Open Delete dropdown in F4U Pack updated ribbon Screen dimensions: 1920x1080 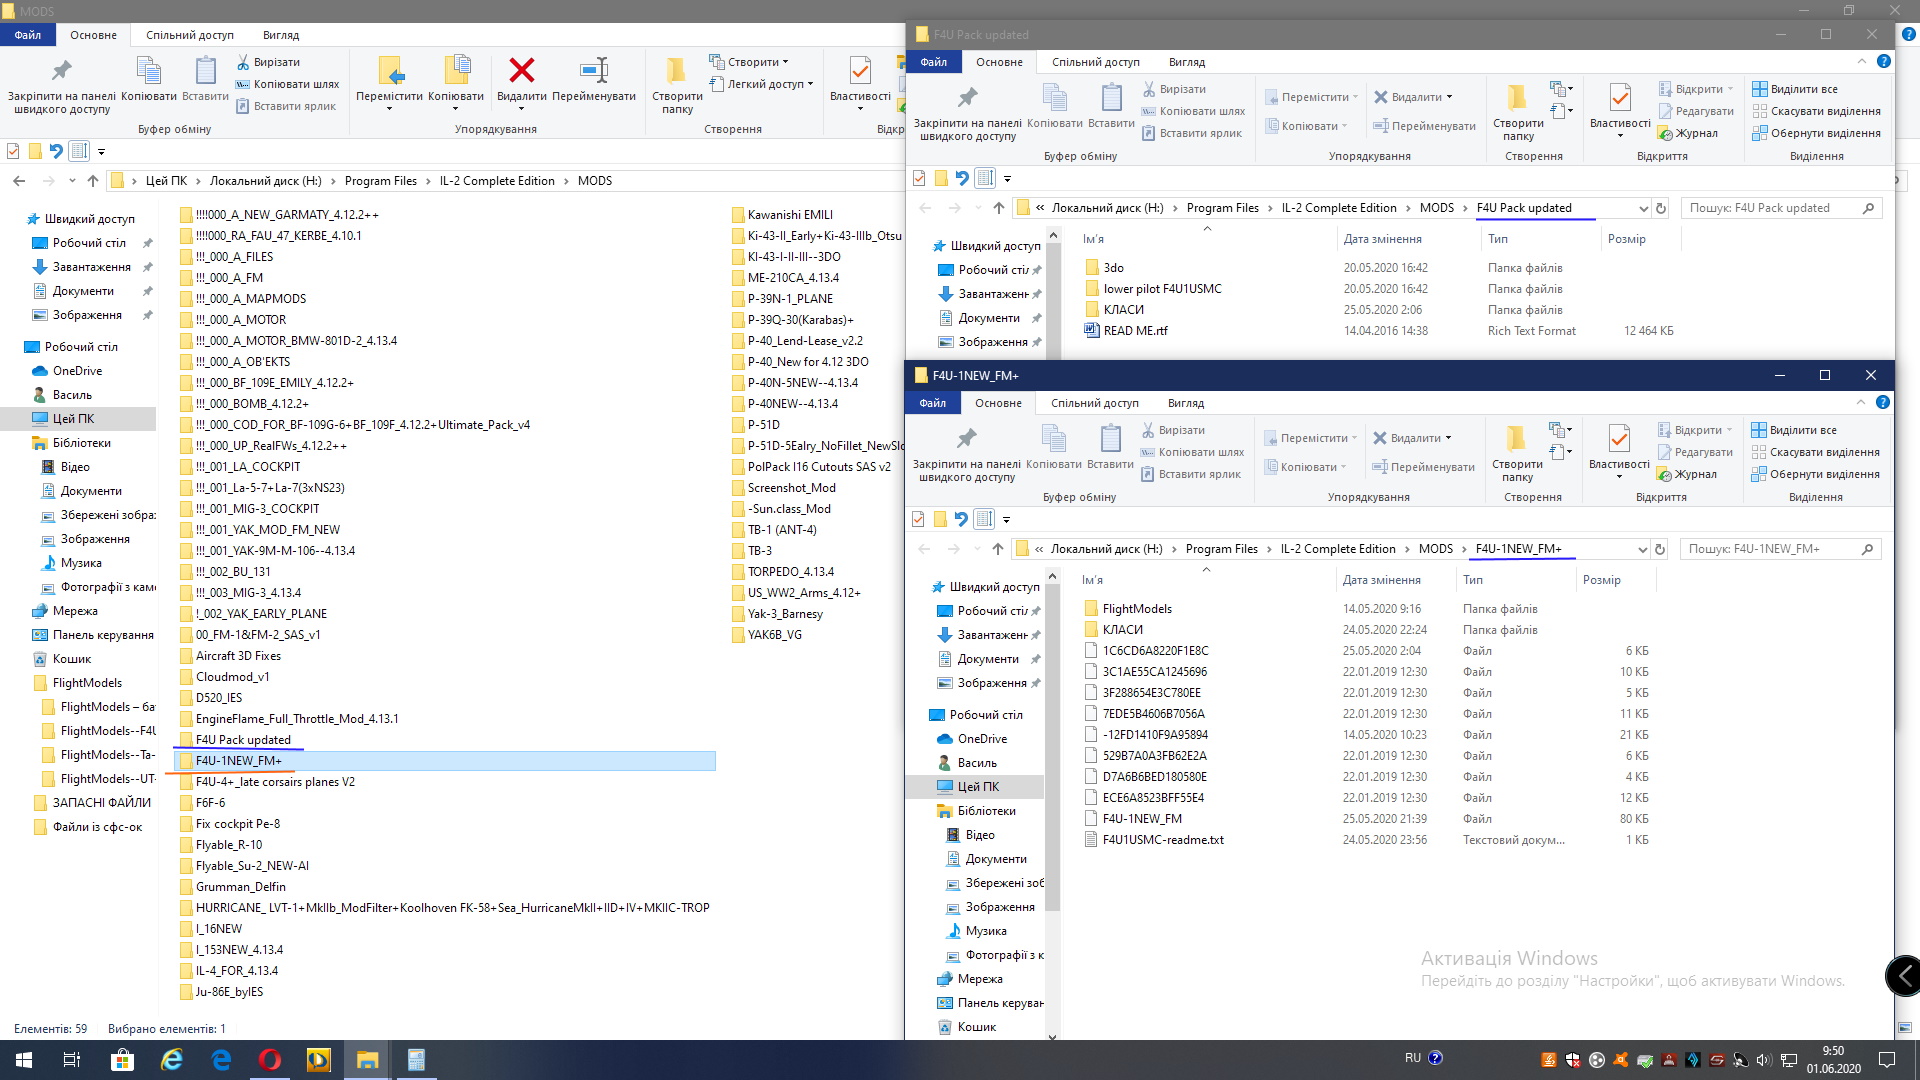(1449, 97)
